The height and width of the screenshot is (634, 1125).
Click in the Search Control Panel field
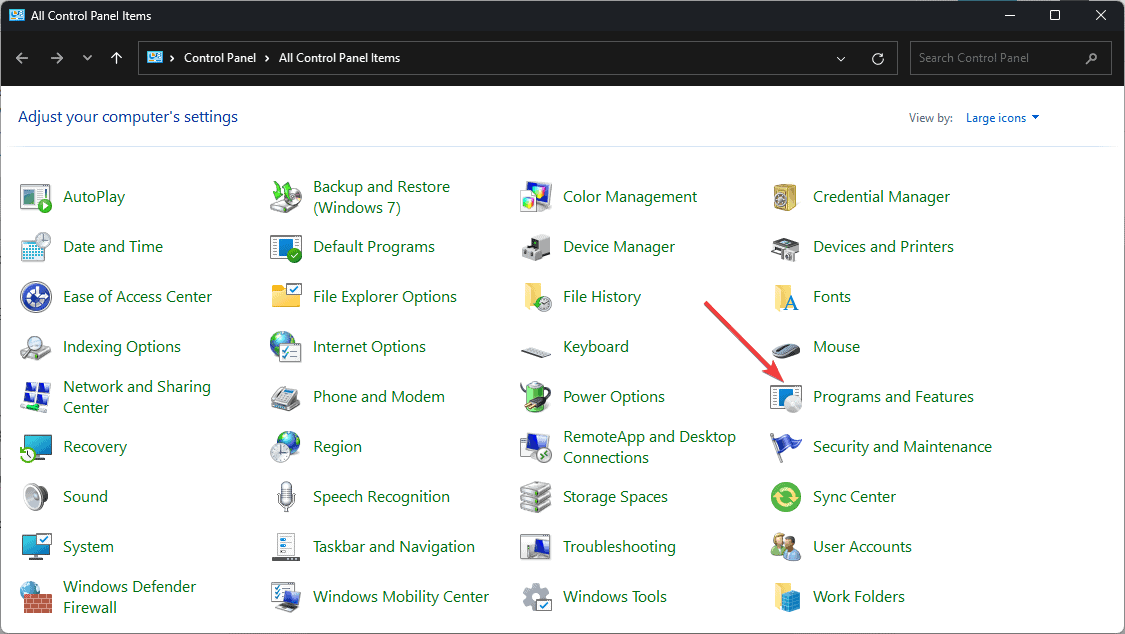coord(1010,58)
